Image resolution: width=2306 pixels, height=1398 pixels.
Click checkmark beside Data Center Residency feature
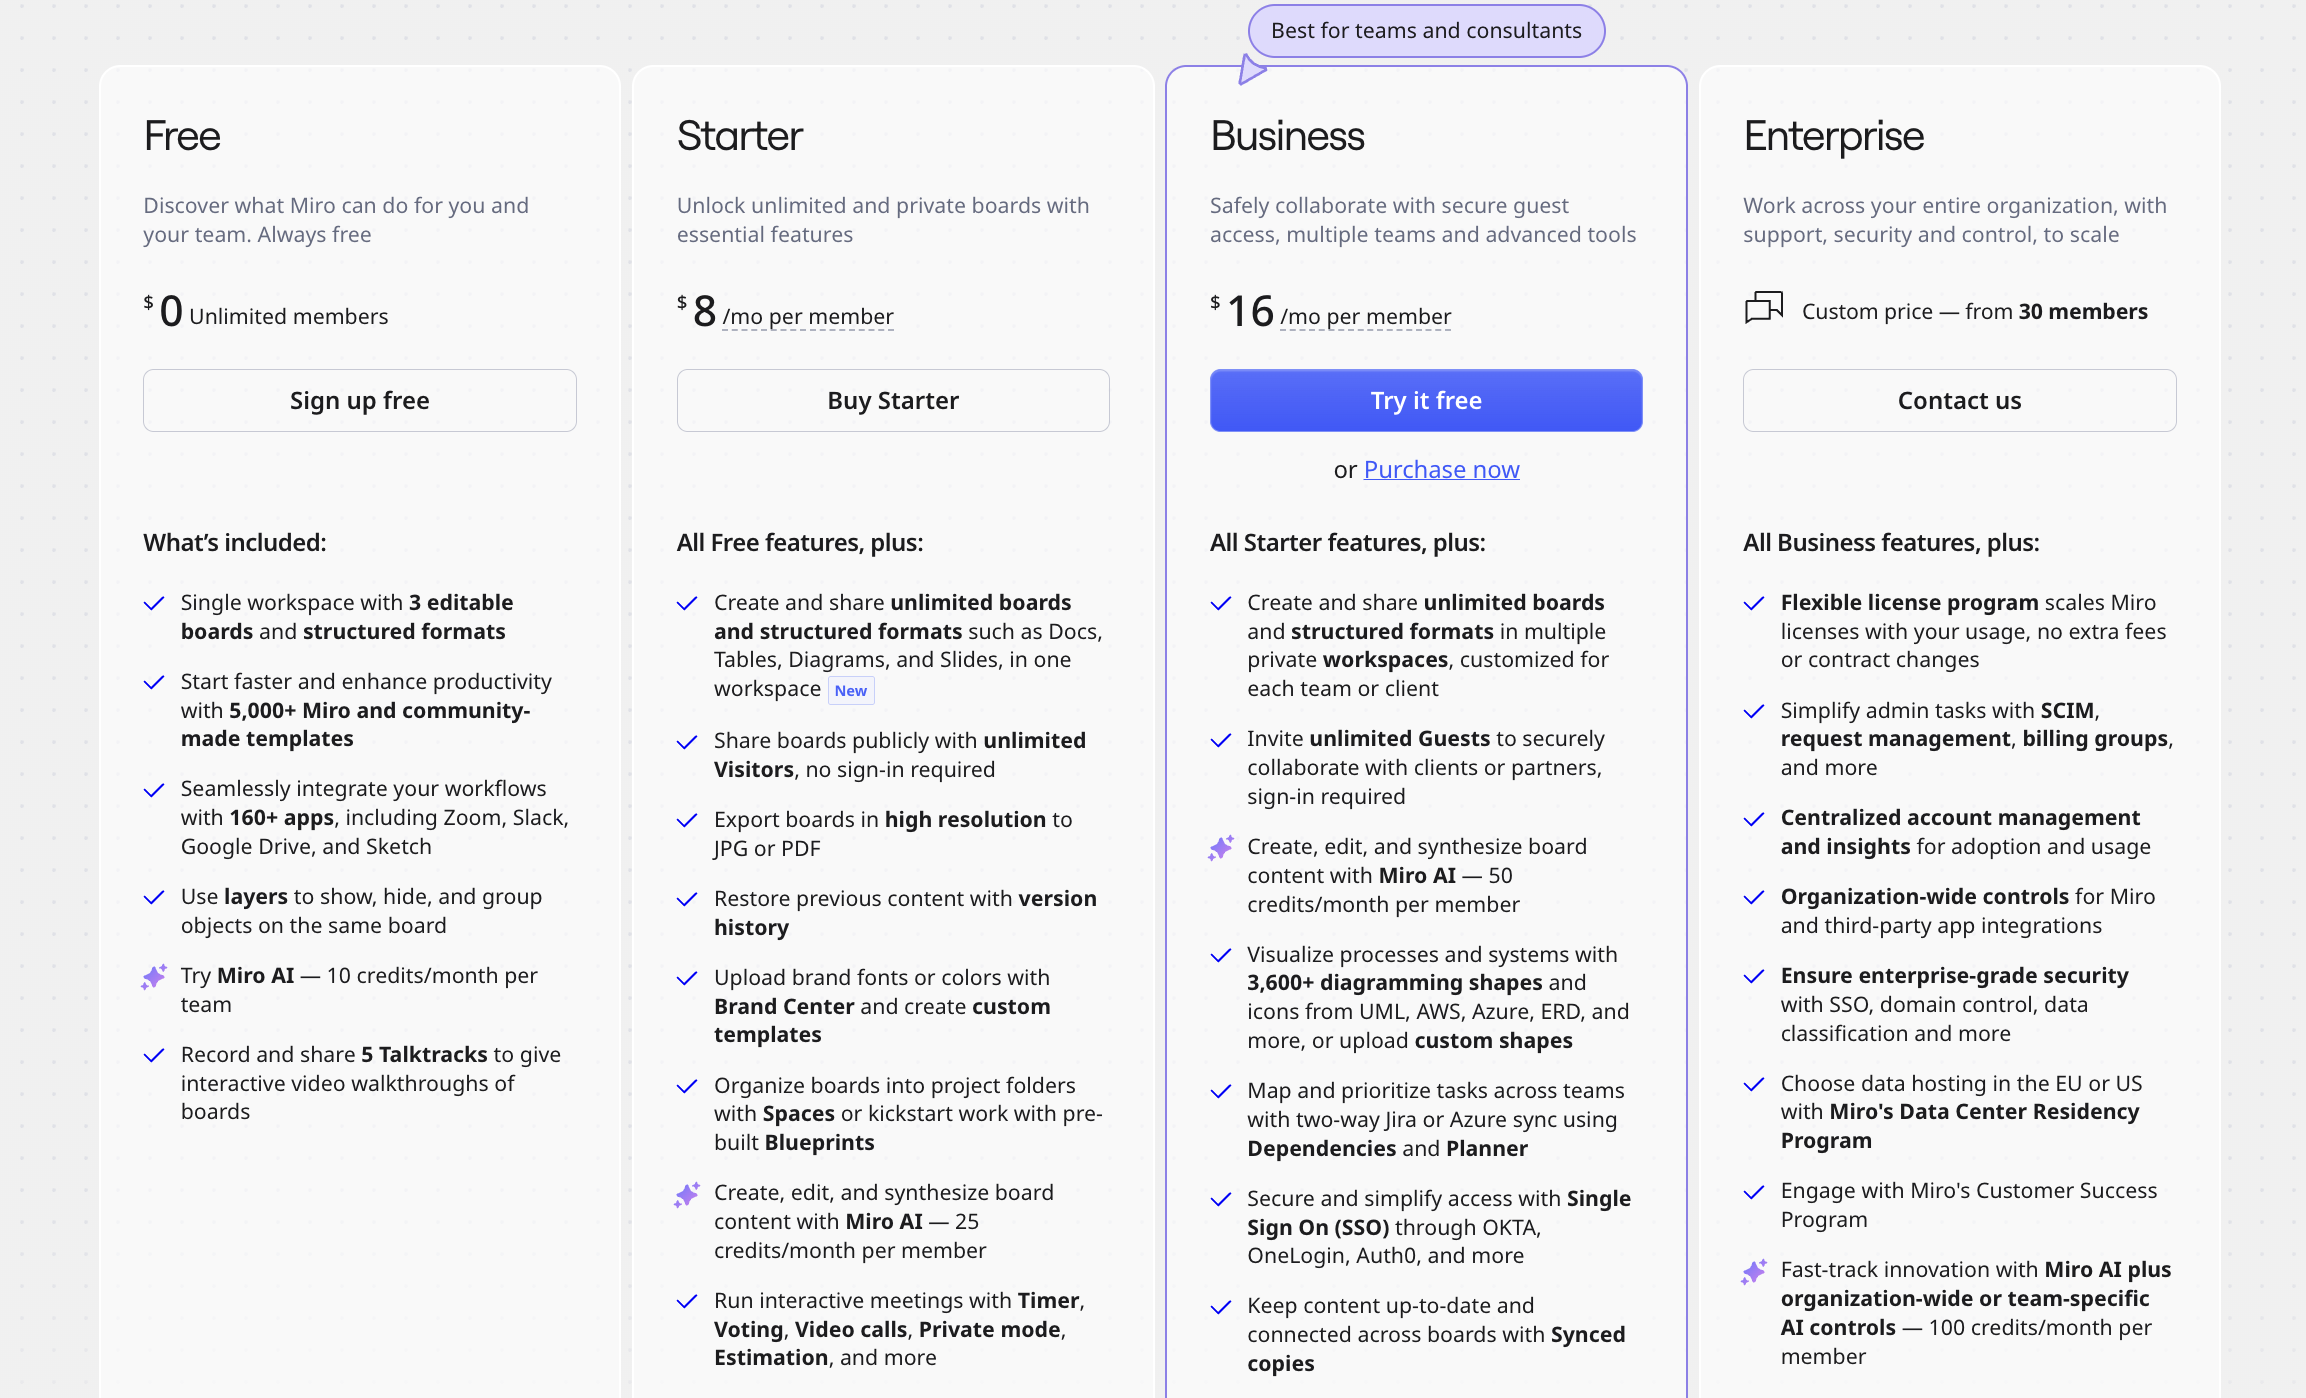coord(1754,1084)
